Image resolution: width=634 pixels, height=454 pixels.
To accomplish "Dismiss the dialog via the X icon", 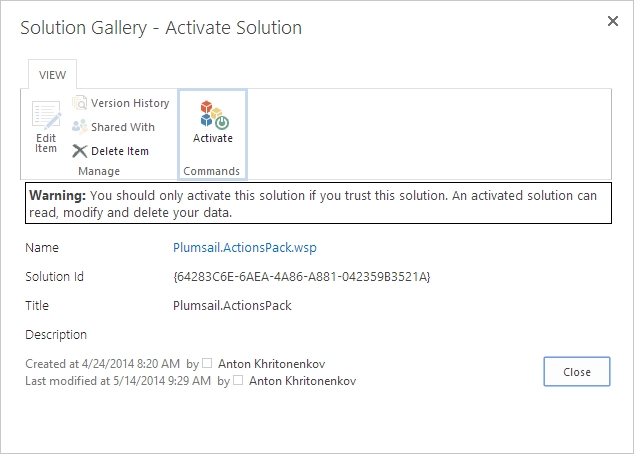I will 613,21.
